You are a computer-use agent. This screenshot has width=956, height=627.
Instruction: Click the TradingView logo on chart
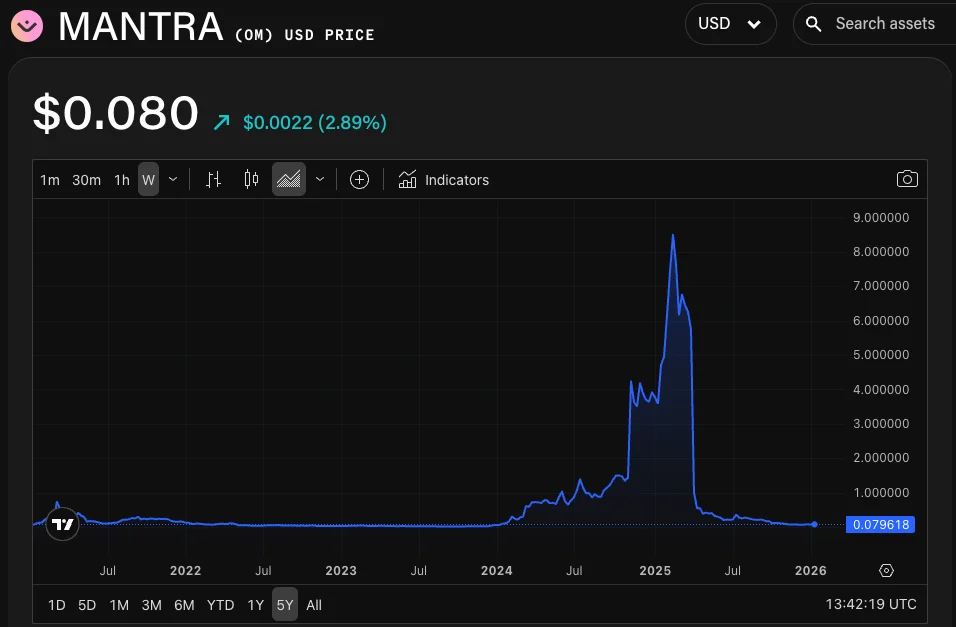coord(62,524)
